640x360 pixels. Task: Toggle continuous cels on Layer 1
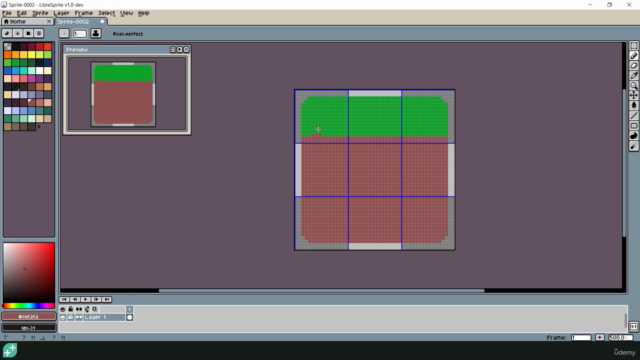pos(79,317)
